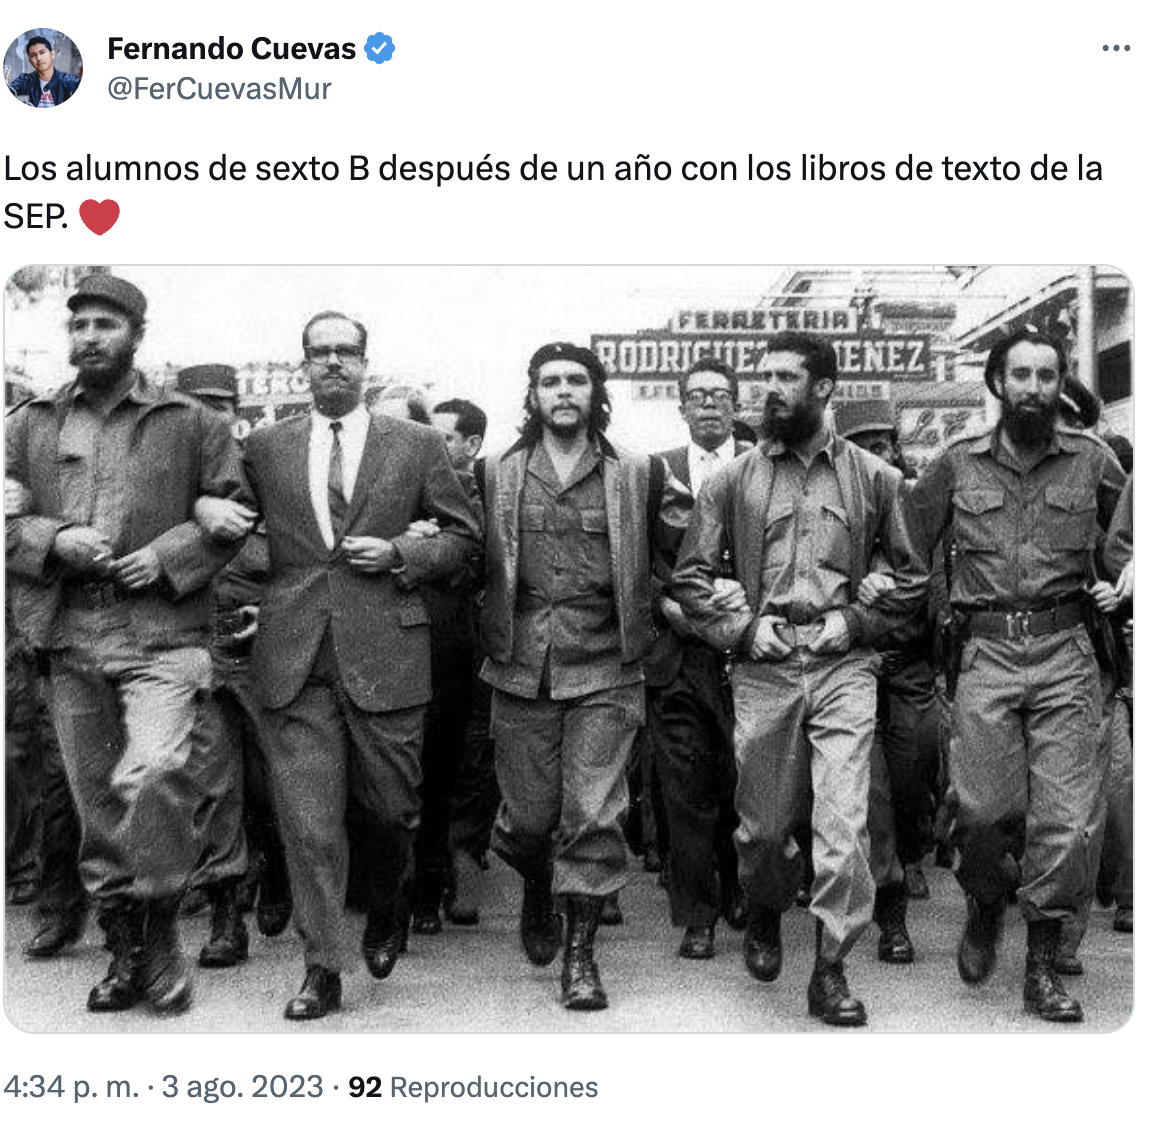
Task: View the 92 count in tweet stats
Action: point(365,1088)
